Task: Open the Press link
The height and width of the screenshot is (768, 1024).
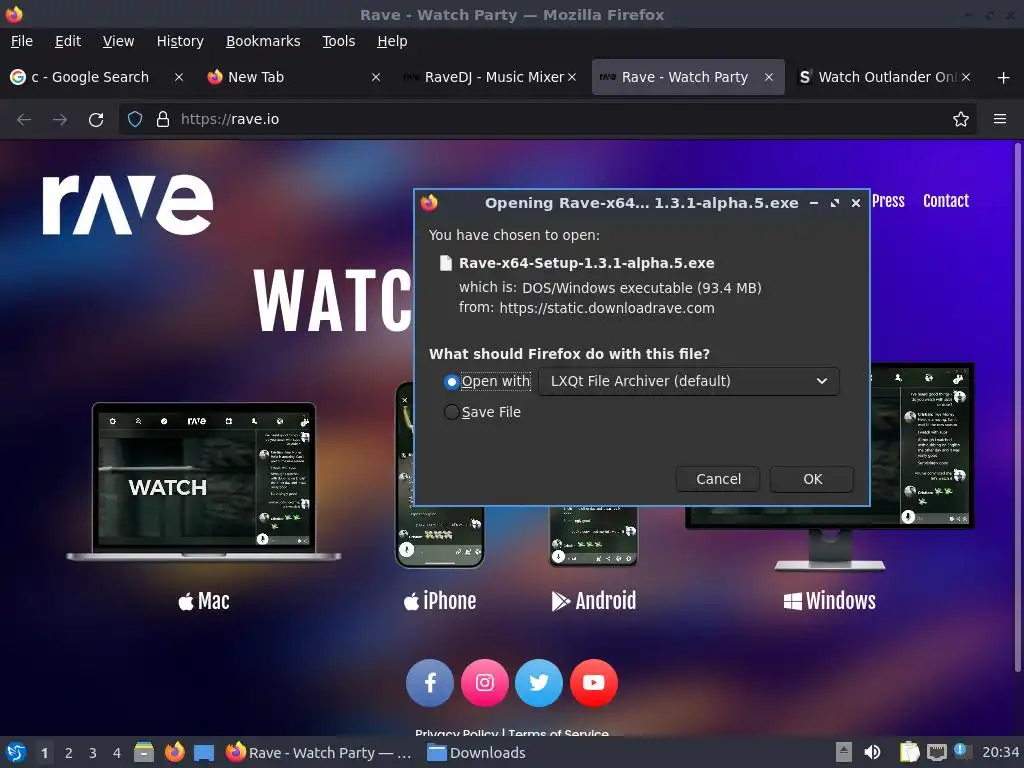Action: coord(888,201)
